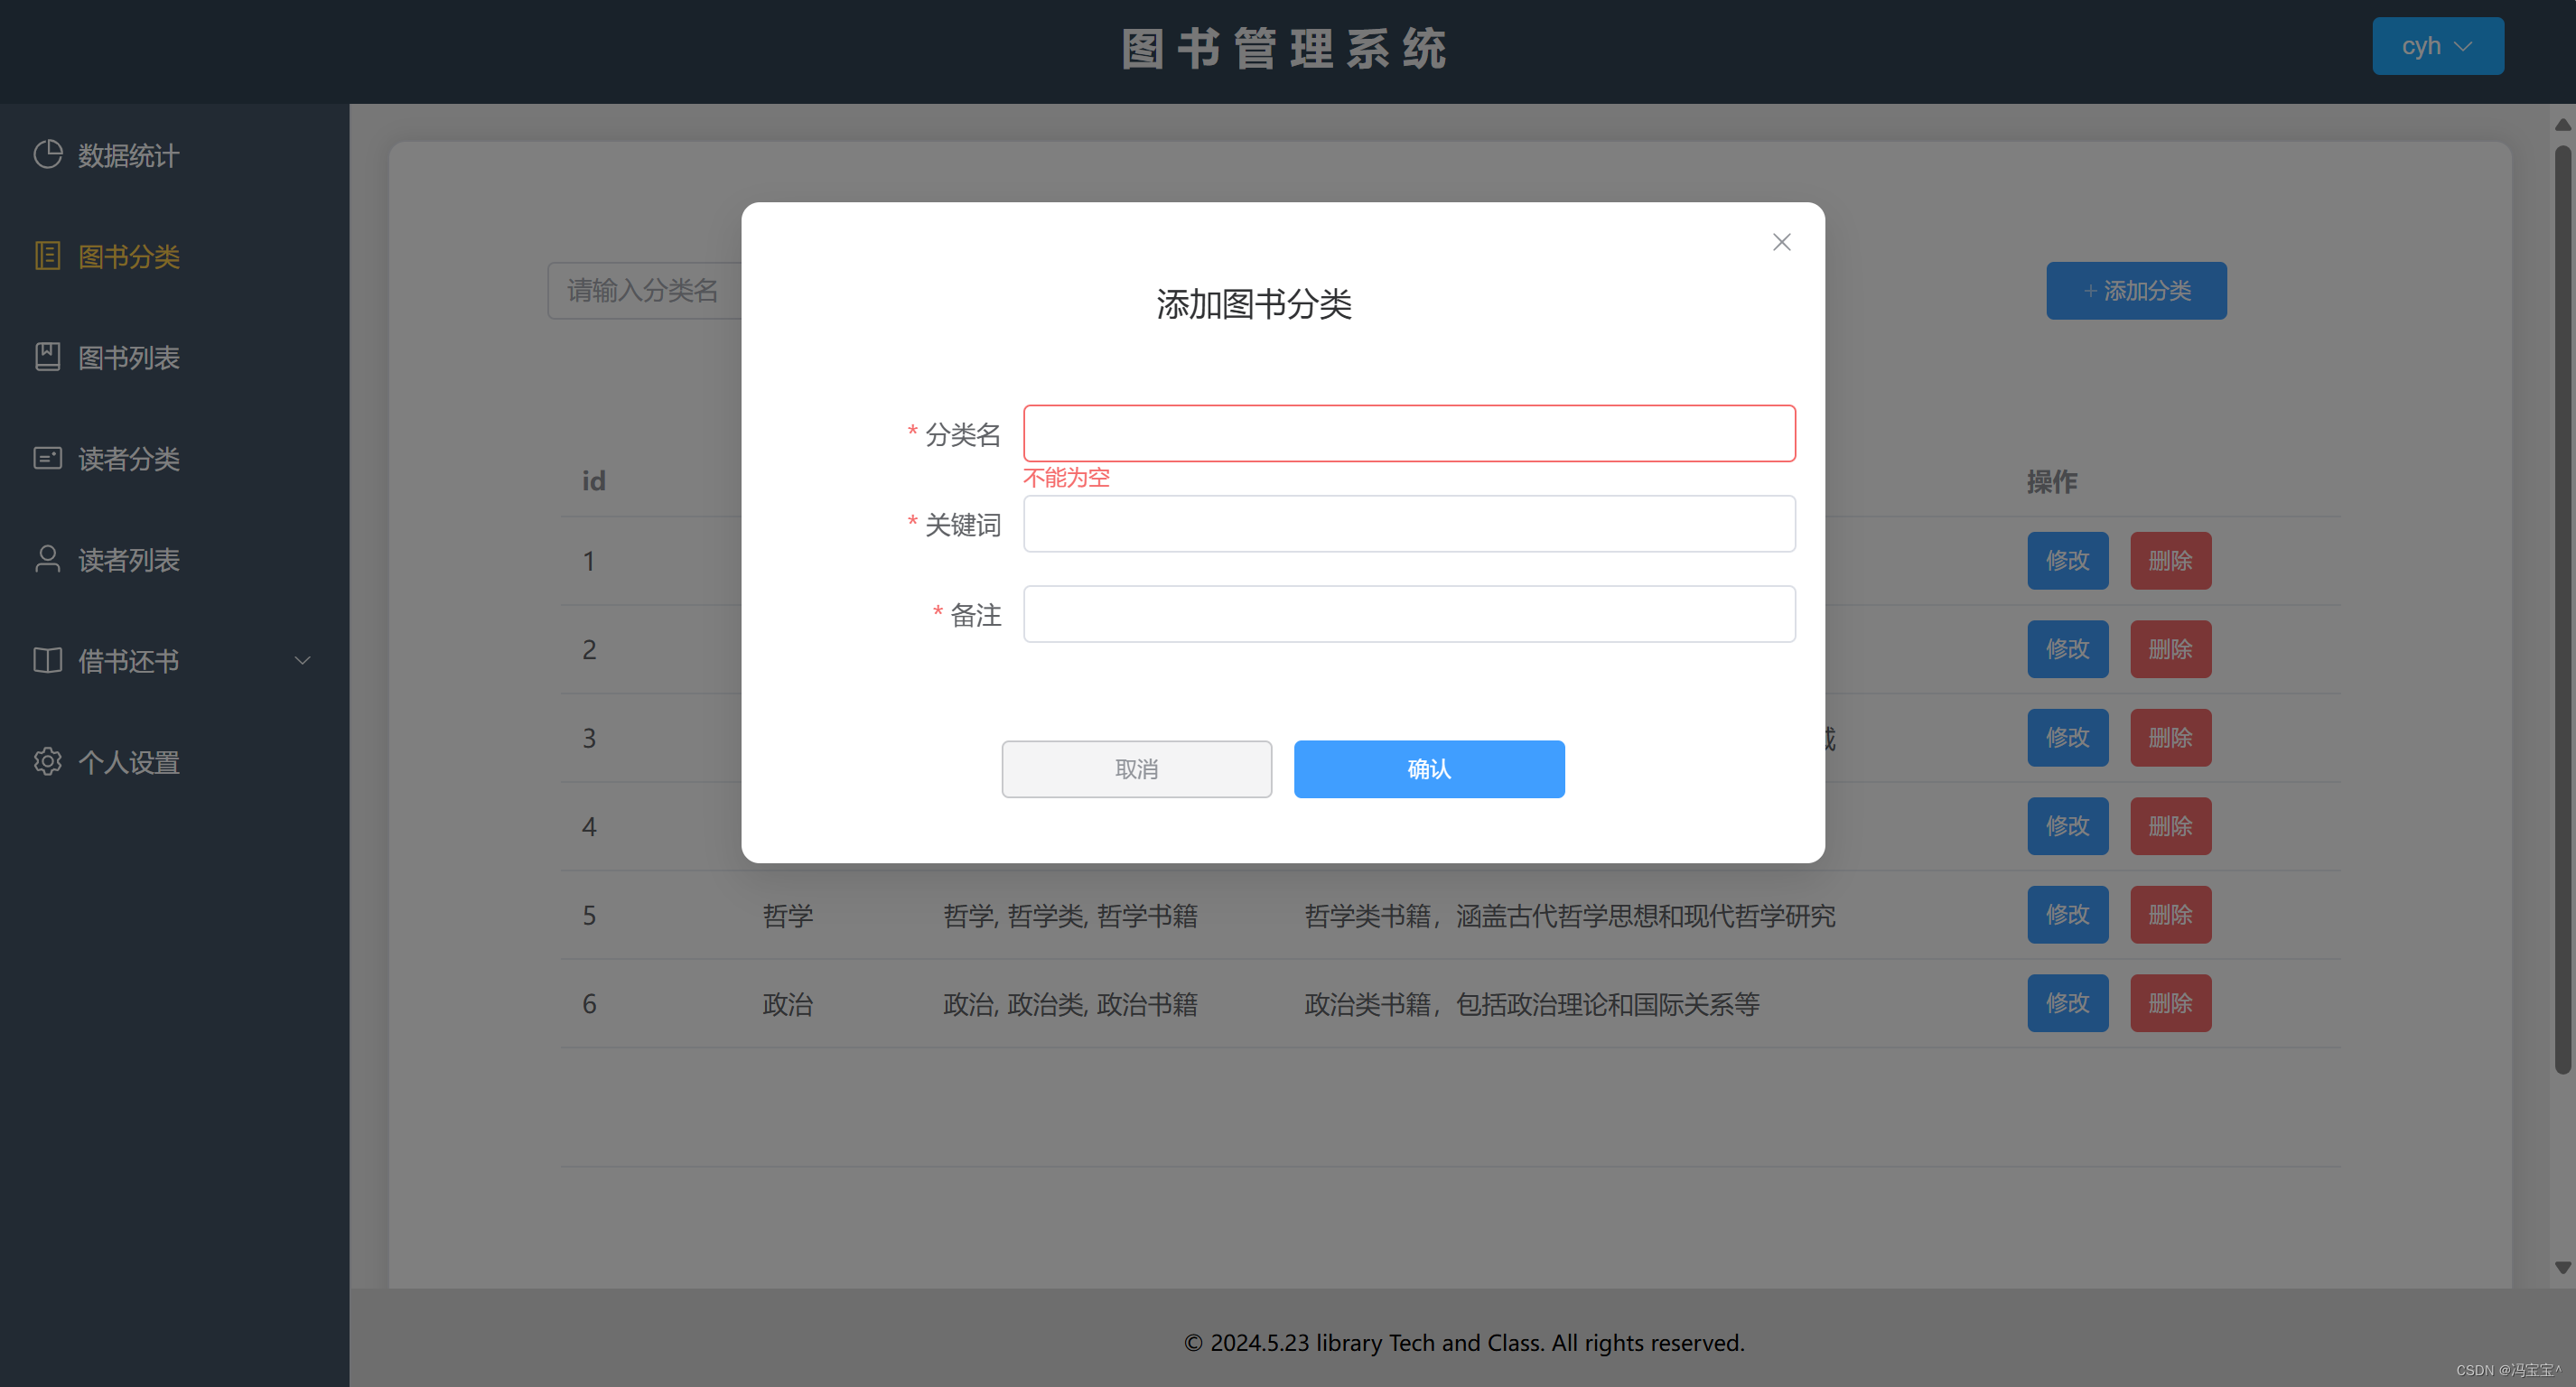Click into the 关键词 text field
This screenshot has width=2576, height=1387.
point(1408,524)
